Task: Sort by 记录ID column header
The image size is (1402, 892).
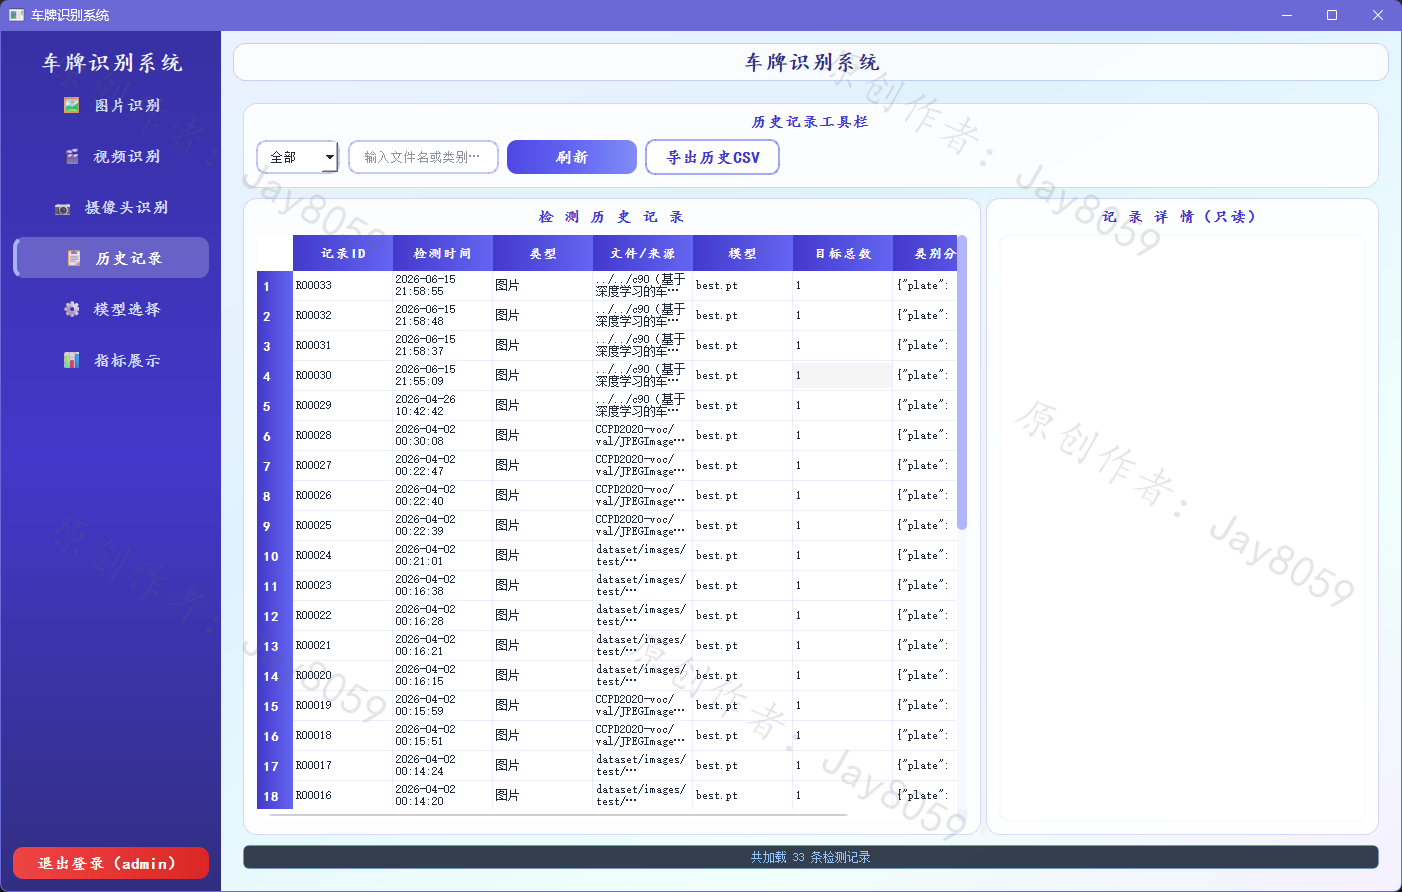Action: coord(343,253)
